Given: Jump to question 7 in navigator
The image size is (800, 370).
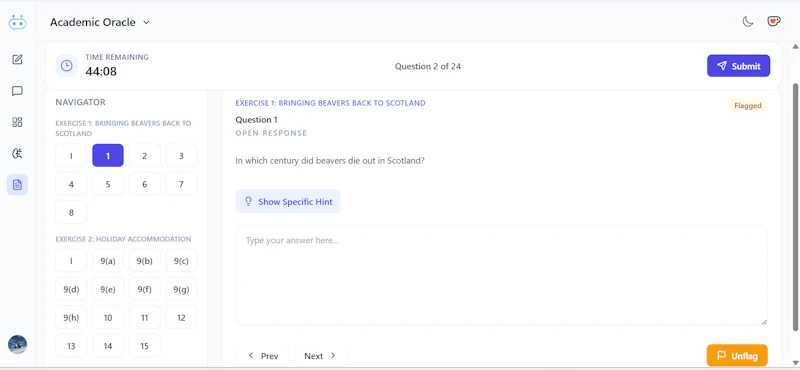Looking at the screenshot, I should tap(181, 184).
